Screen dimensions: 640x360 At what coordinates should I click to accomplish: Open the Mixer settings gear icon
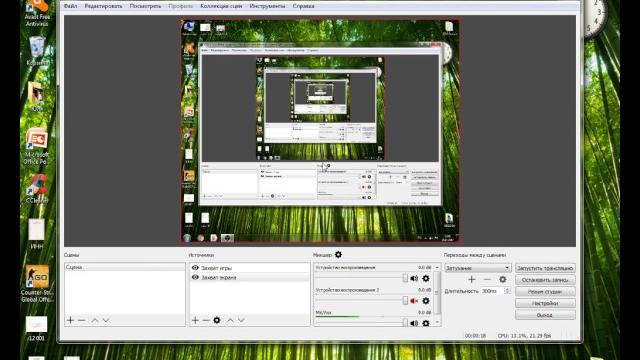point(338,255)
